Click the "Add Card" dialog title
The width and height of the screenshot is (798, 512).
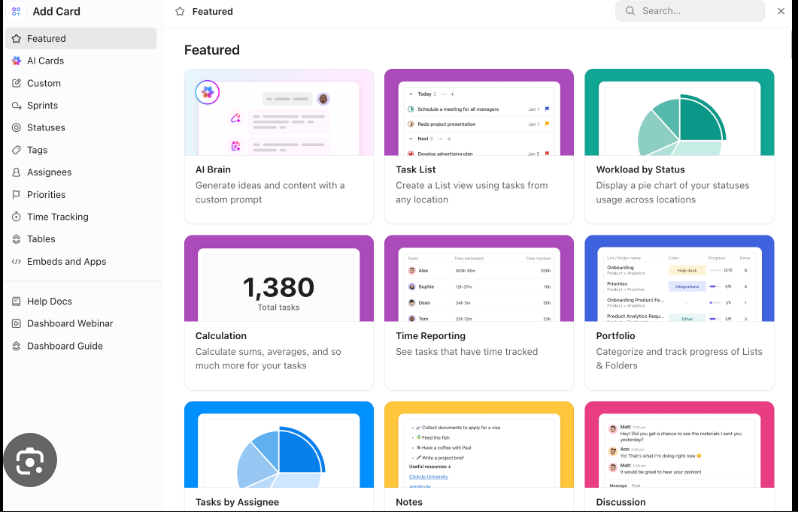(56, 11)
